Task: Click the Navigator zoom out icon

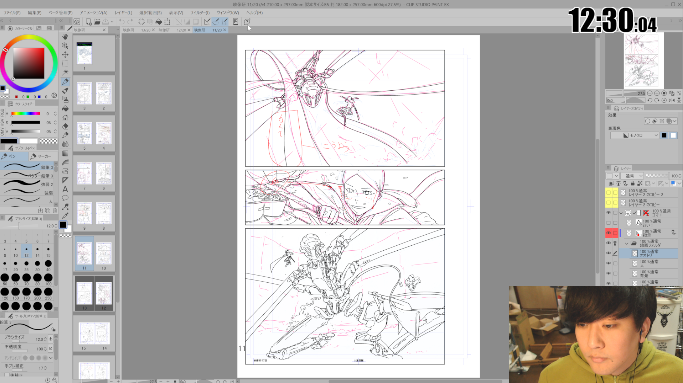Action: coord(649,93)
